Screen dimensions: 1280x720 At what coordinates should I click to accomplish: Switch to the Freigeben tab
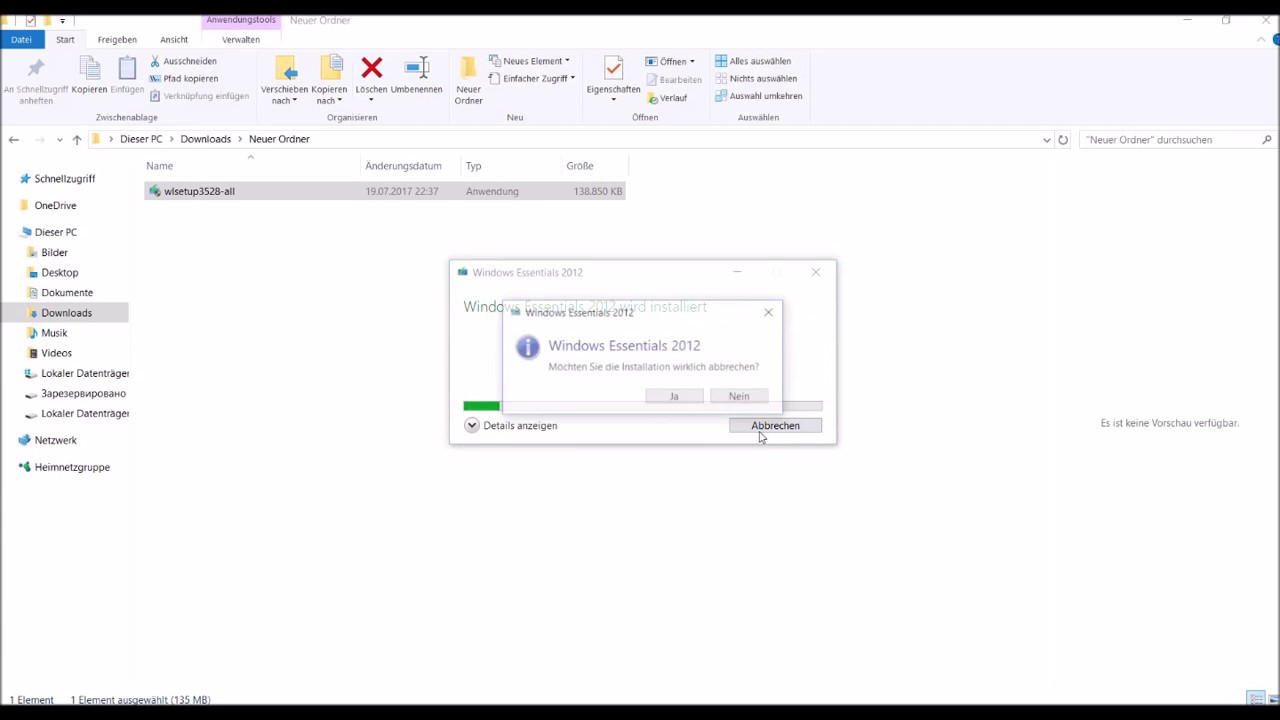pyautogui.click(x=117, y=39)
